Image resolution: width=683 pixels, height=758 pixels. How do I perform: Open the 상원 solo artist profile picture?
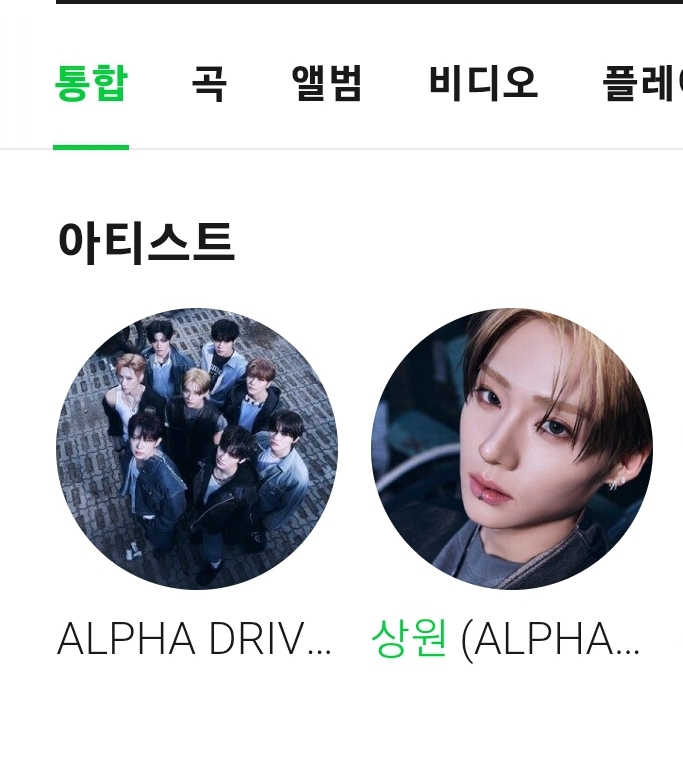tap(512, 449)
